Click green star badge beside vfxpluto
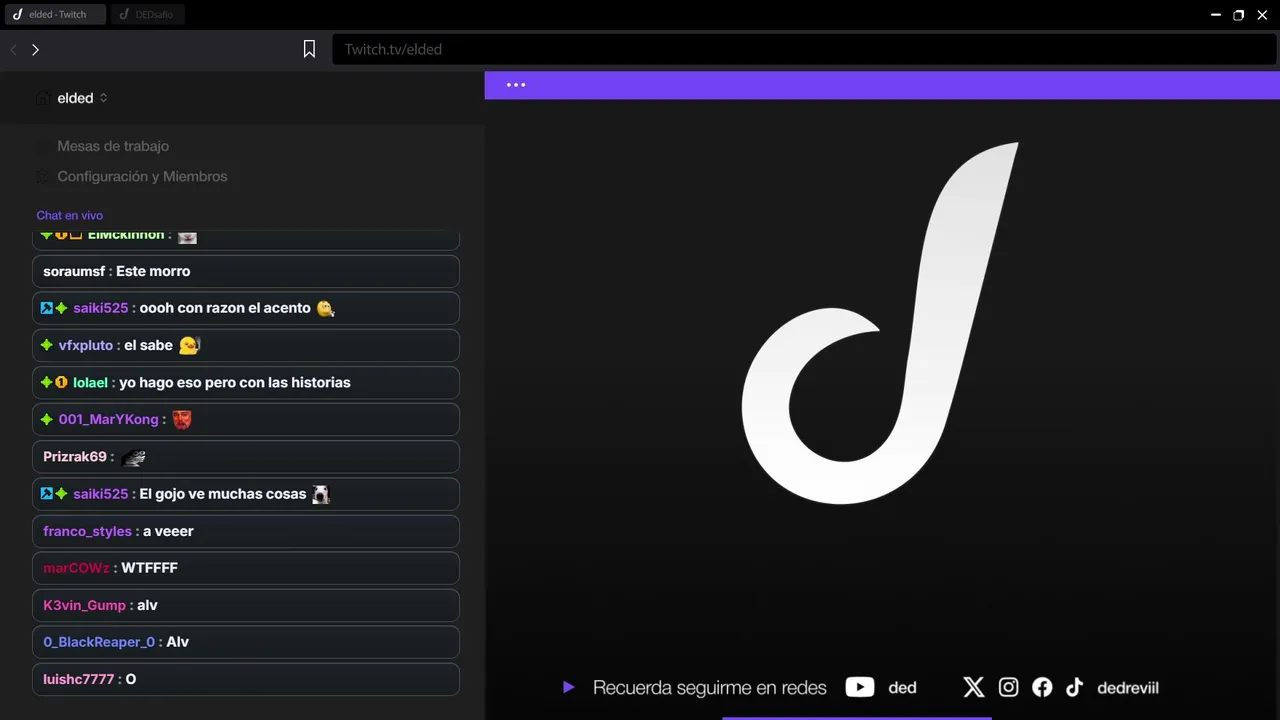Screen dimensions: 1280x720 pyautogui.click(x=46, y=345)
